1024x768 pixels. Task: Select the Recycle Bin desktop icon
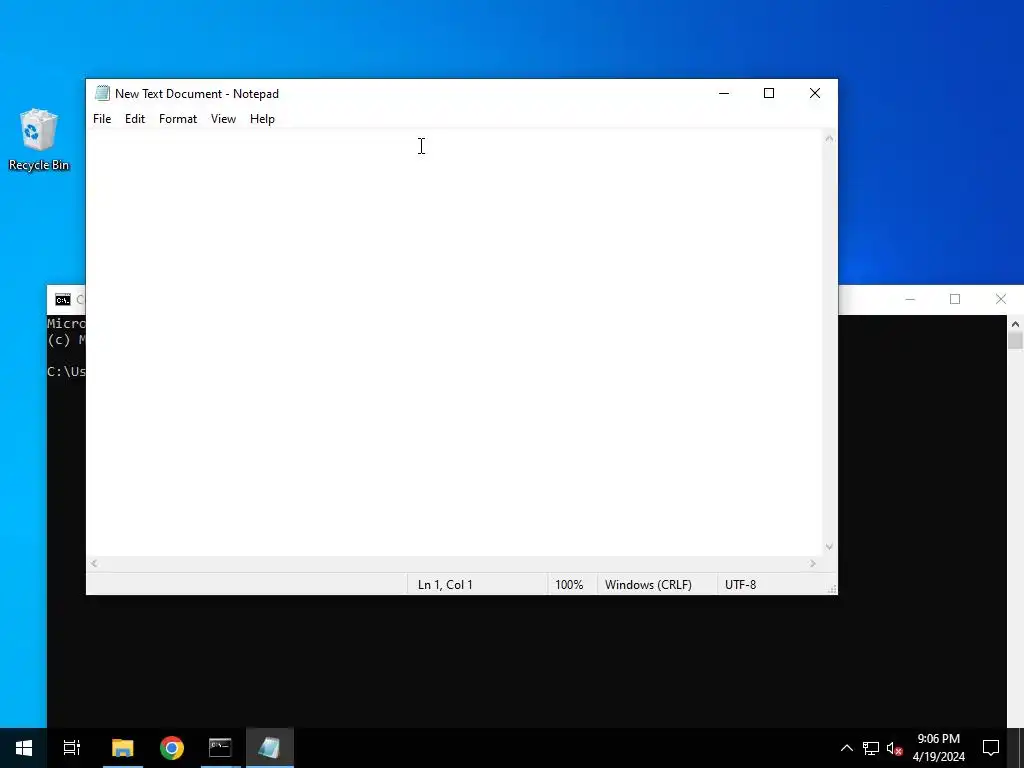pos(39,140)
